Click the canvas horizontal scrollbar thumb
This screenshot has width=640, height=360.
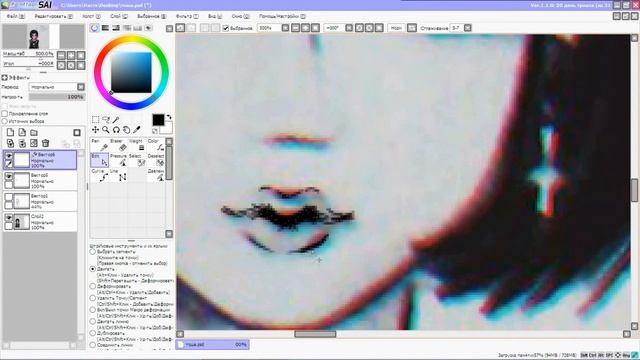[315, 334]
